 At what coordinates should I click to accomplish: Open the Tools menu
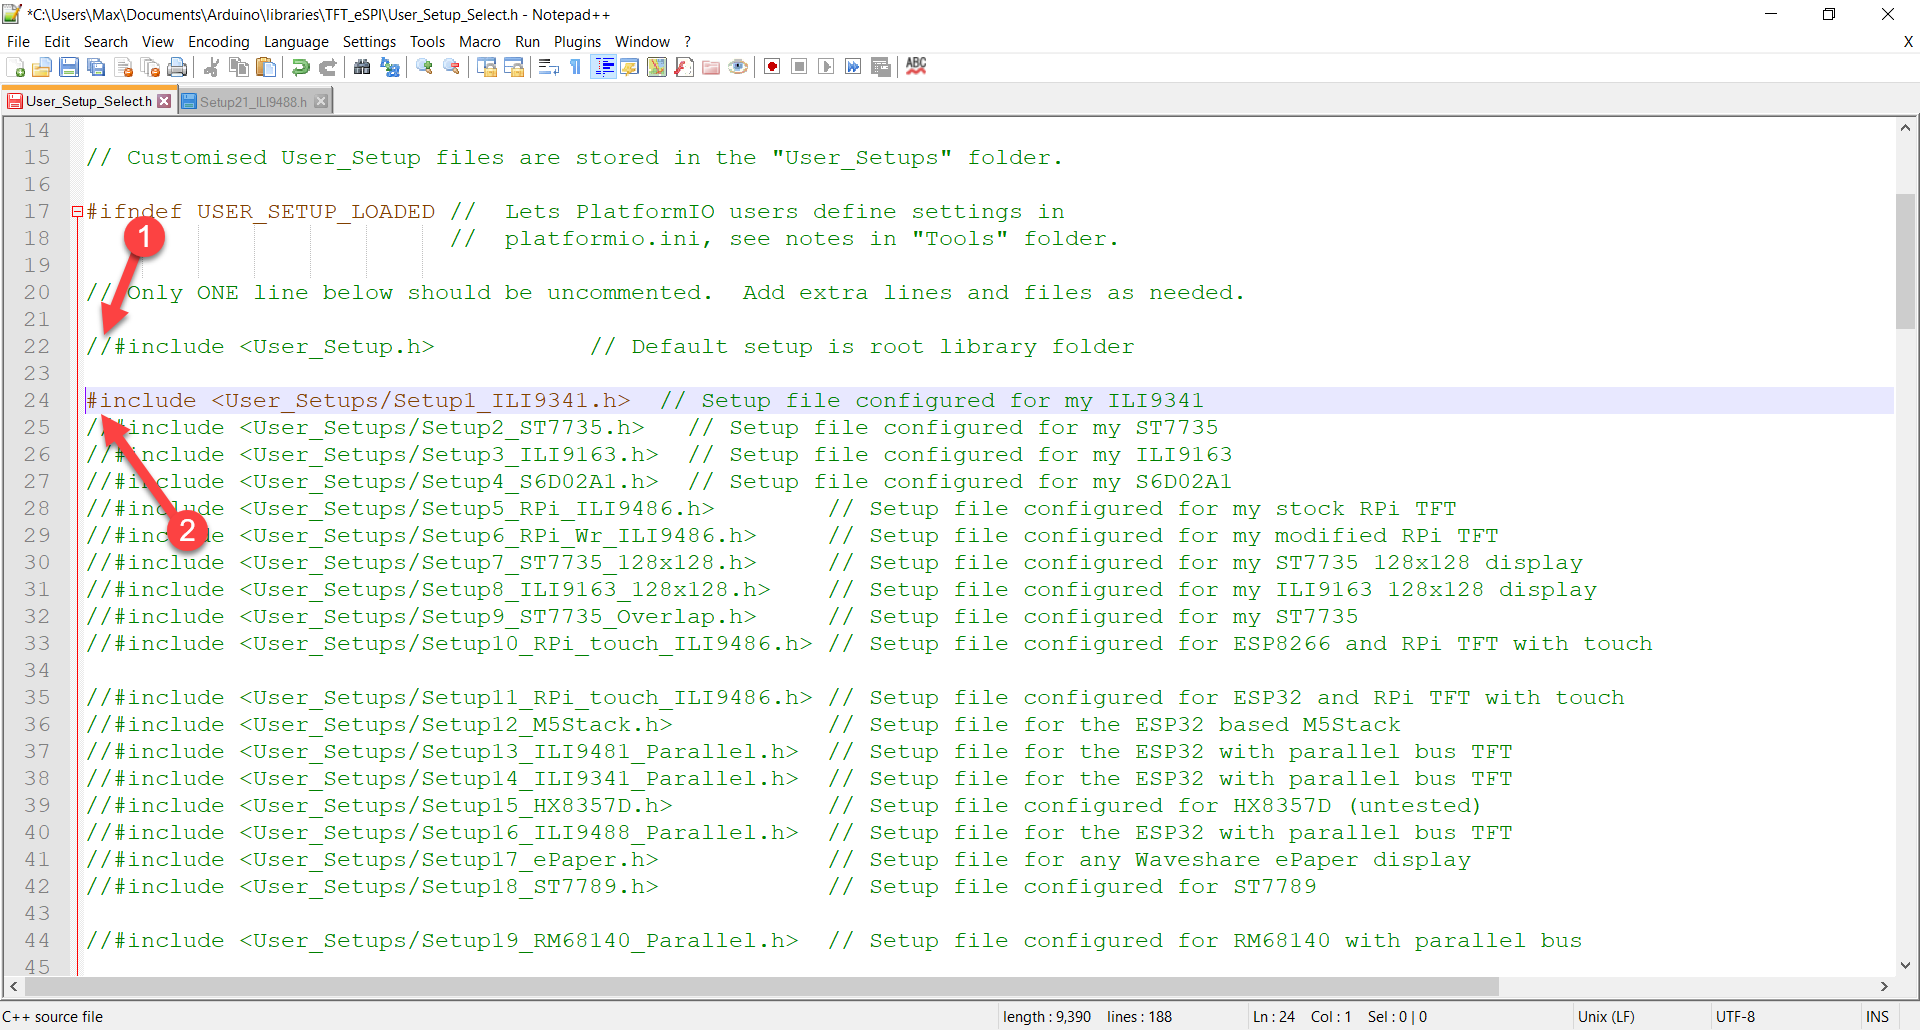pyautogui.click(x=427, y=41)
